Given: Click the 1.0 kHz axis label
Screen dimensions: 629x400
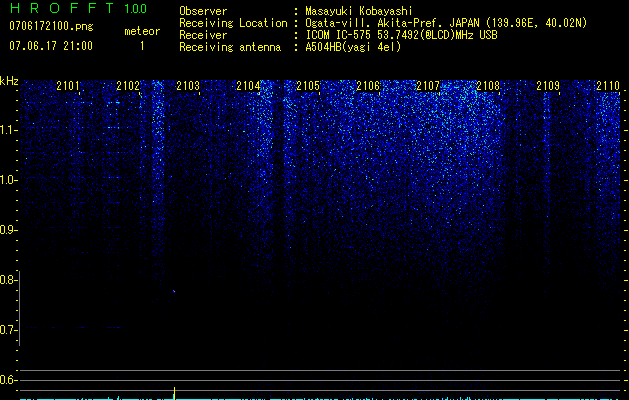Looking at the screenshot, I should 7,180.
